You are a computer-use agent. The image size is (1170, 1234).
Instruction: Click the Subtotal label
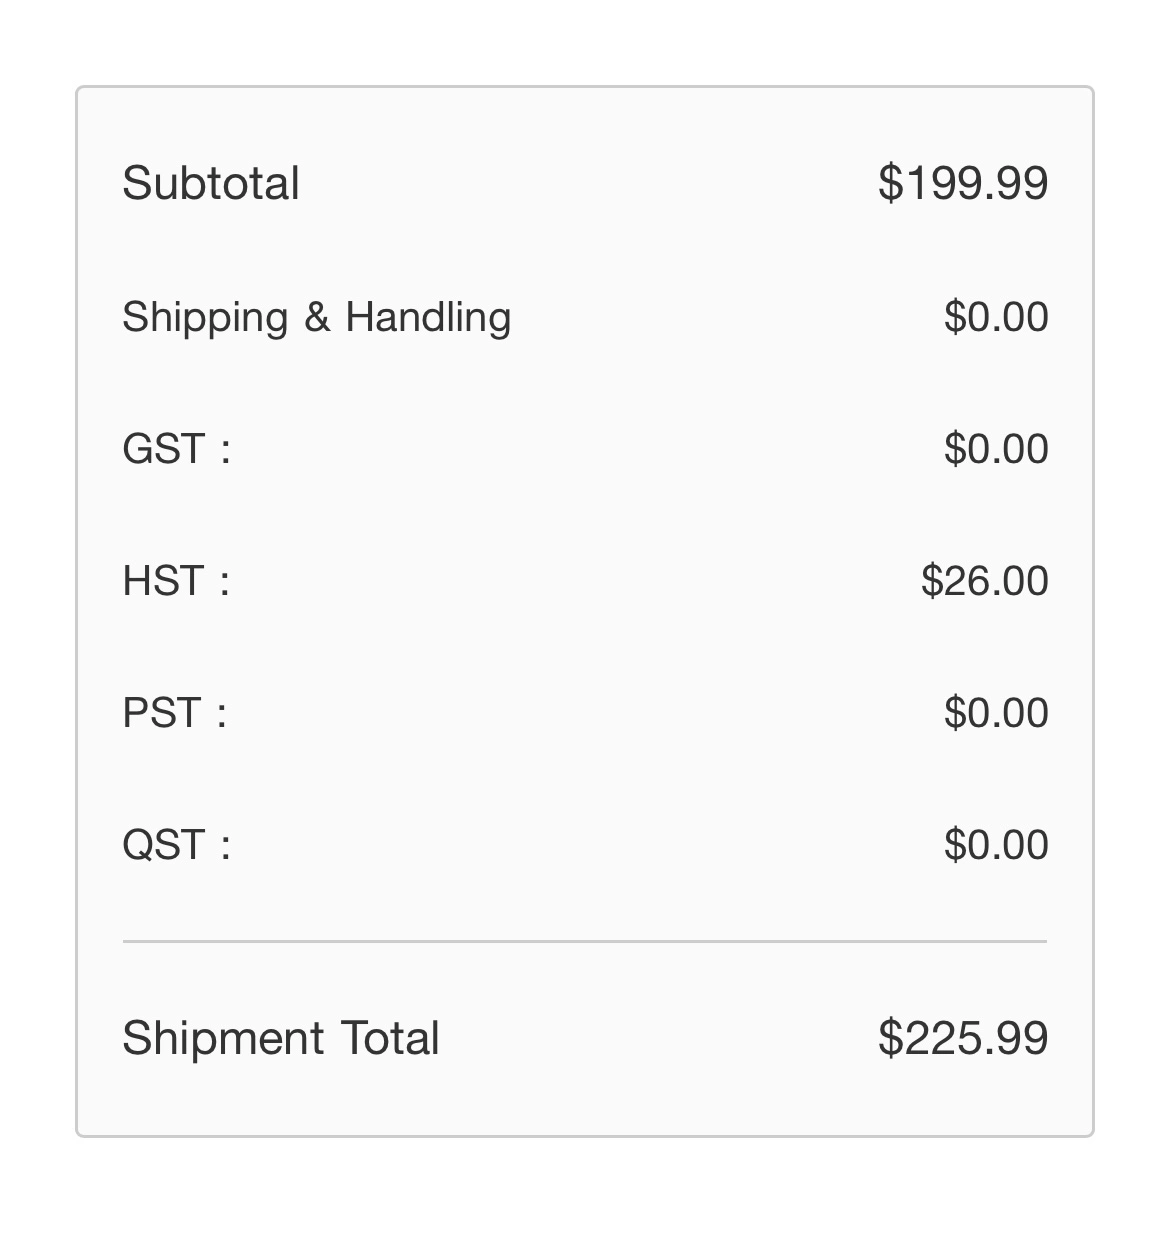point(211,183)
